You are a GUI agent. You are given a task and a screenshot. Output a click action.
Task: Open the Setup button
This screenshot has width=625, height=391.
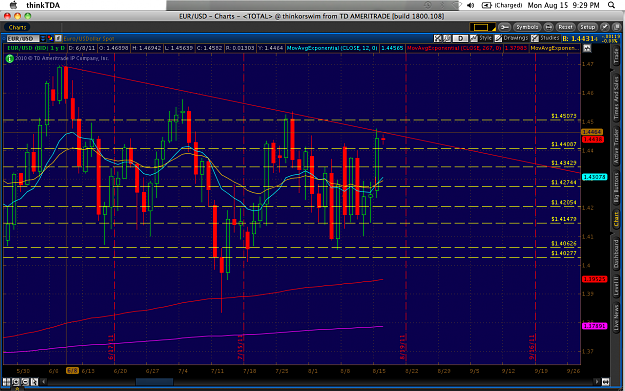[587, 27]
